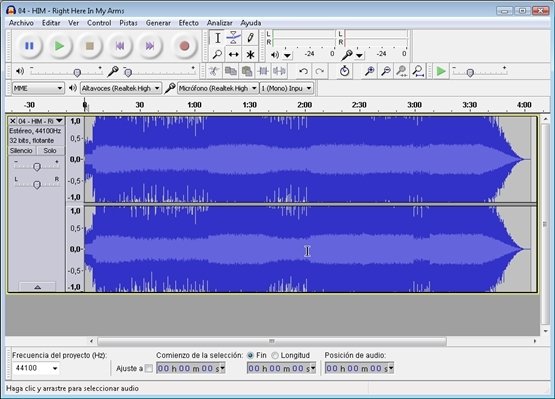Pause playback with the Pause button
Image resolution: width=555 pixels, height=399 pixels.
(x=29, y=46)
